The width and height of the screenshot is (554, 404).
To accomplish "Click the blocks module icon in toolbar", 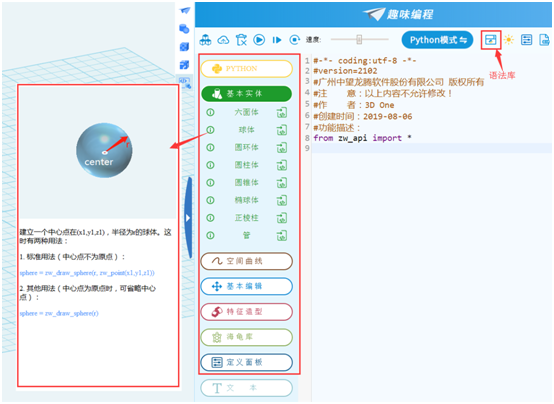I will 205,40.
